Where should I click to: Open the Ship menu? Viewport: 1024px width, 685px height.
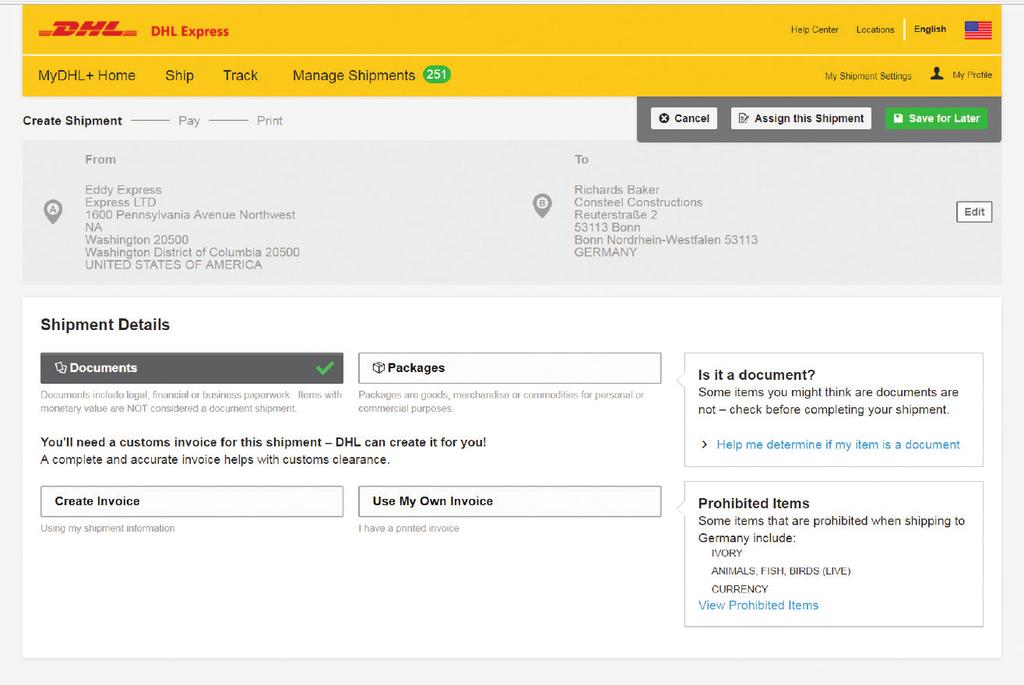[180, 75]
